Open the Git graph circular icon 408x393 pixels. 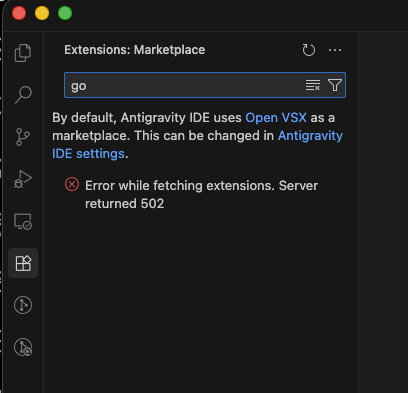pos(23,305)
